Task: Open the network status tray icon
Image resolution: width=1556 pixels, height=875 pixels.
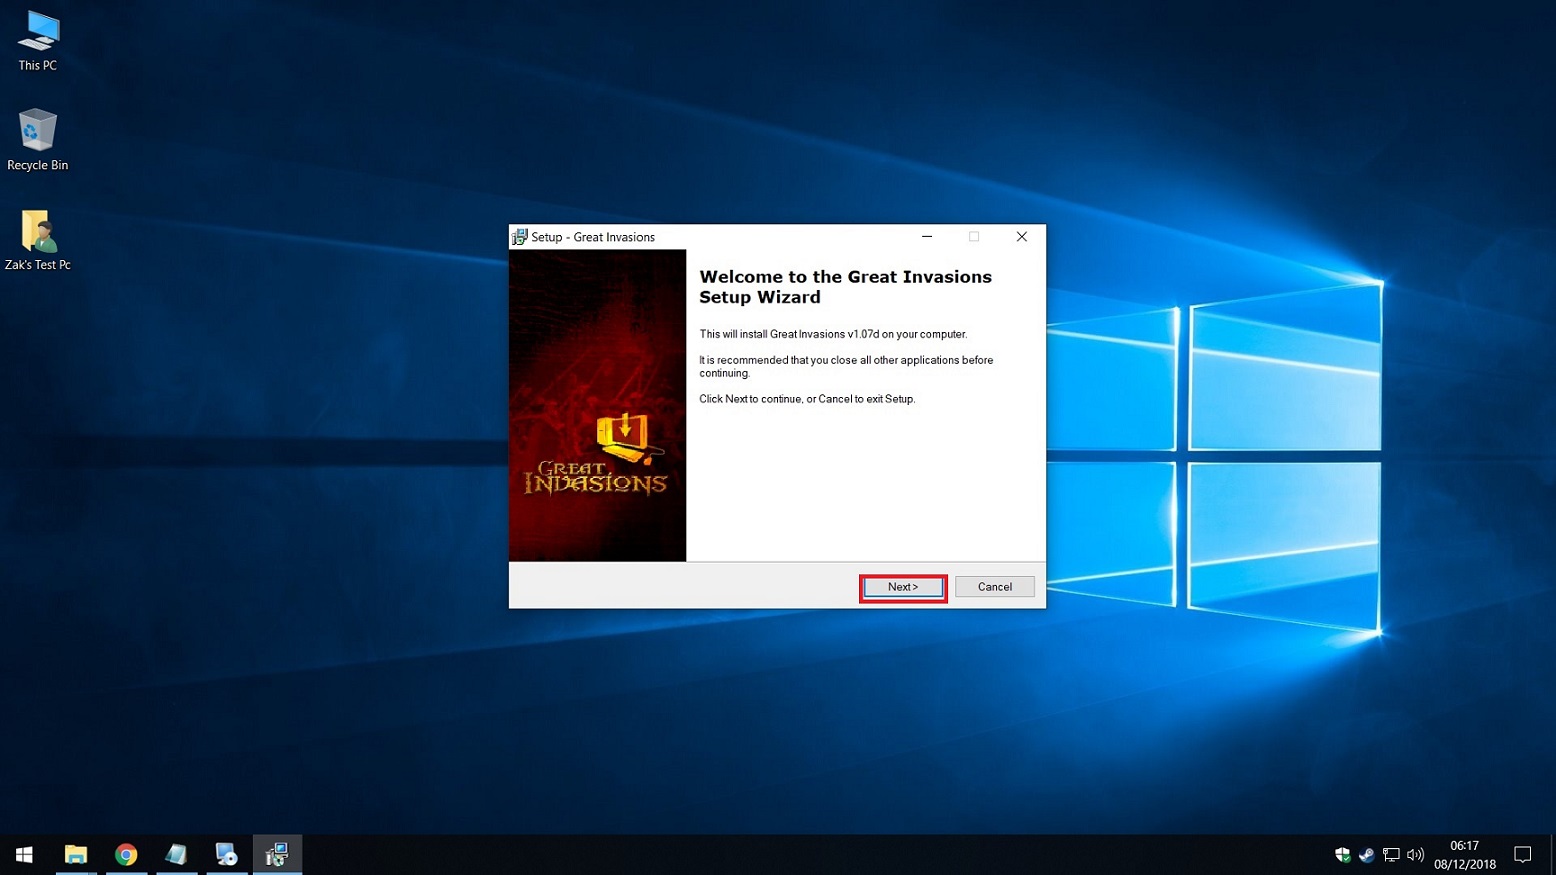Action: [x=1391, y=855]
